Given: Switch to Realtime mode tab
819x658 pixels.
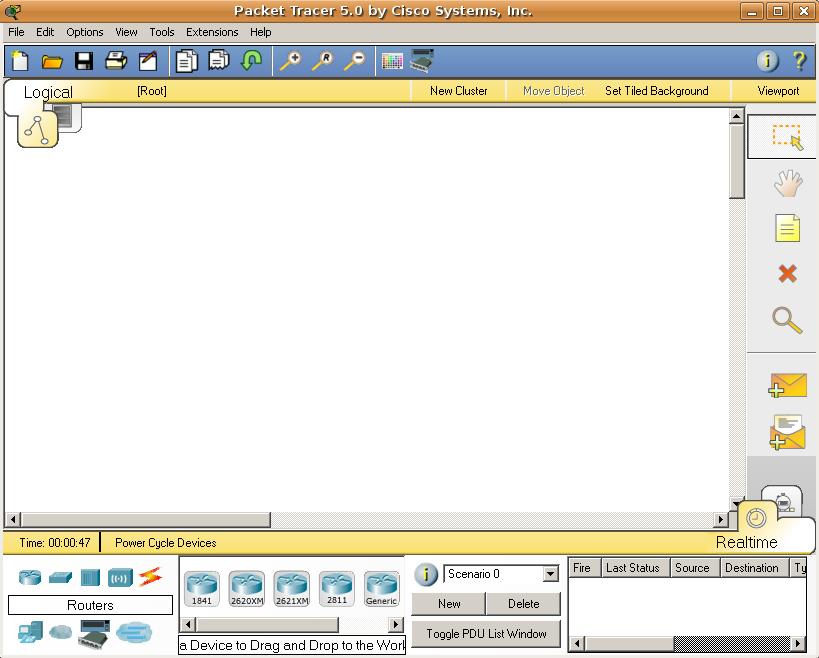Looking at the screenshot, I should coord(746,542).
